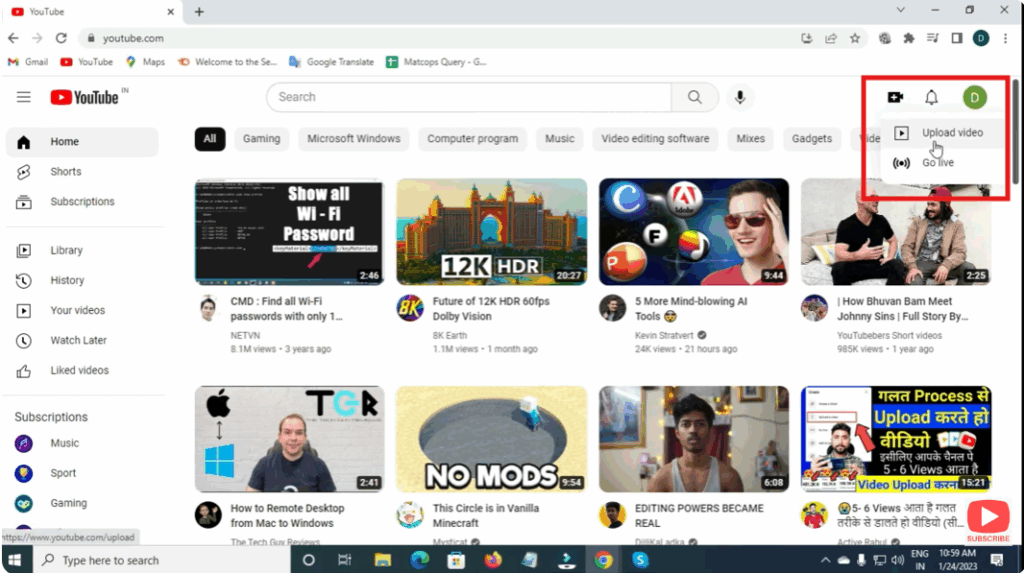1024x573 pixels.
Task: Select Upload video from dropdown
Action: [x=951, y=133]
